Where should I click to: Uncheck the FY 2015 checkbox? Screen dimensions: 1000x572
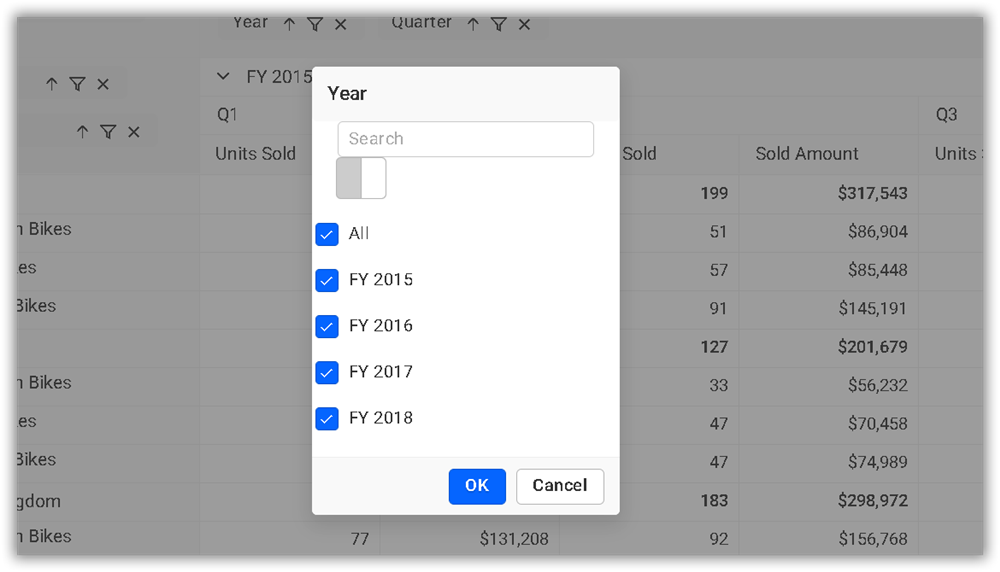327,280
